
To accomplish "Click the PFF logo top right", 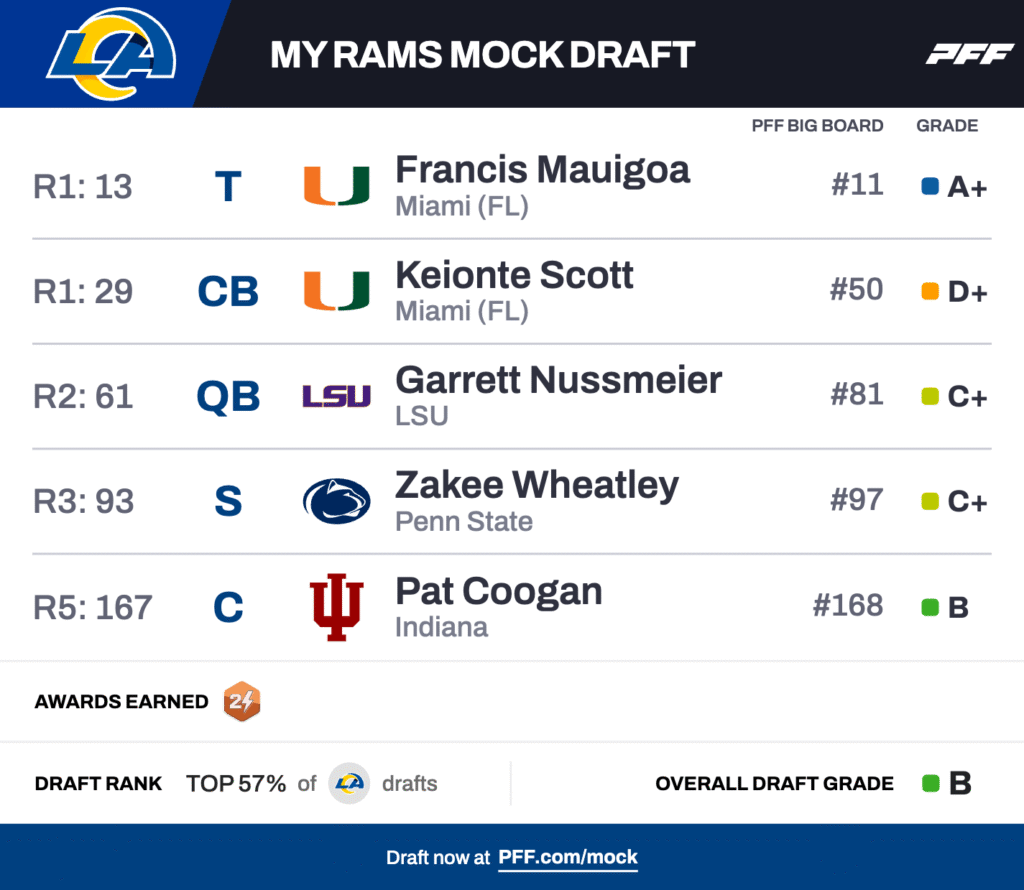I will (969, 54).
